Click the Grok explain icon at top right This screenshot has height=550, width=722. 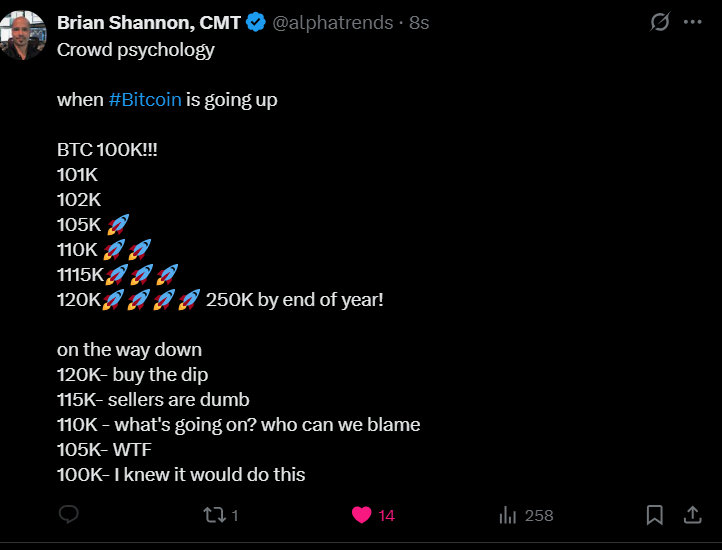659,22
